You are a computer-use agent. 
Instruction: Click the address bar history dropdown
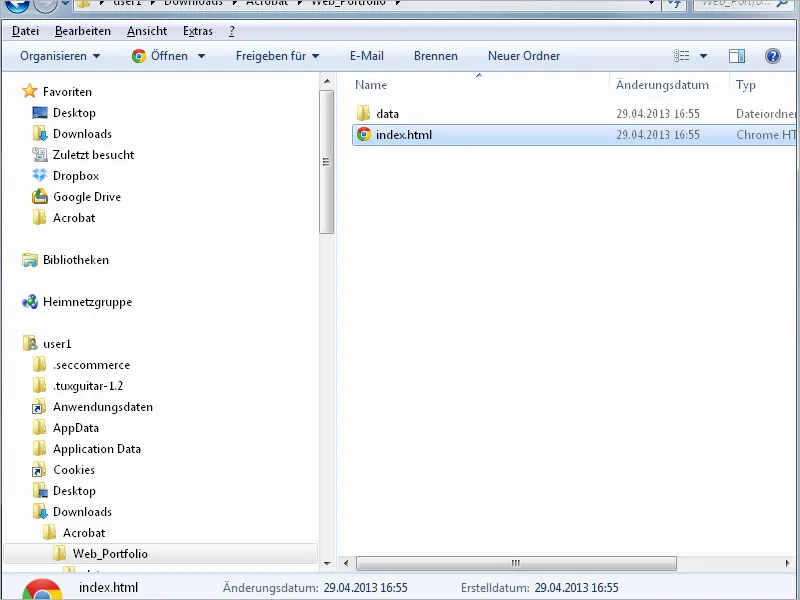coord(651,4)
